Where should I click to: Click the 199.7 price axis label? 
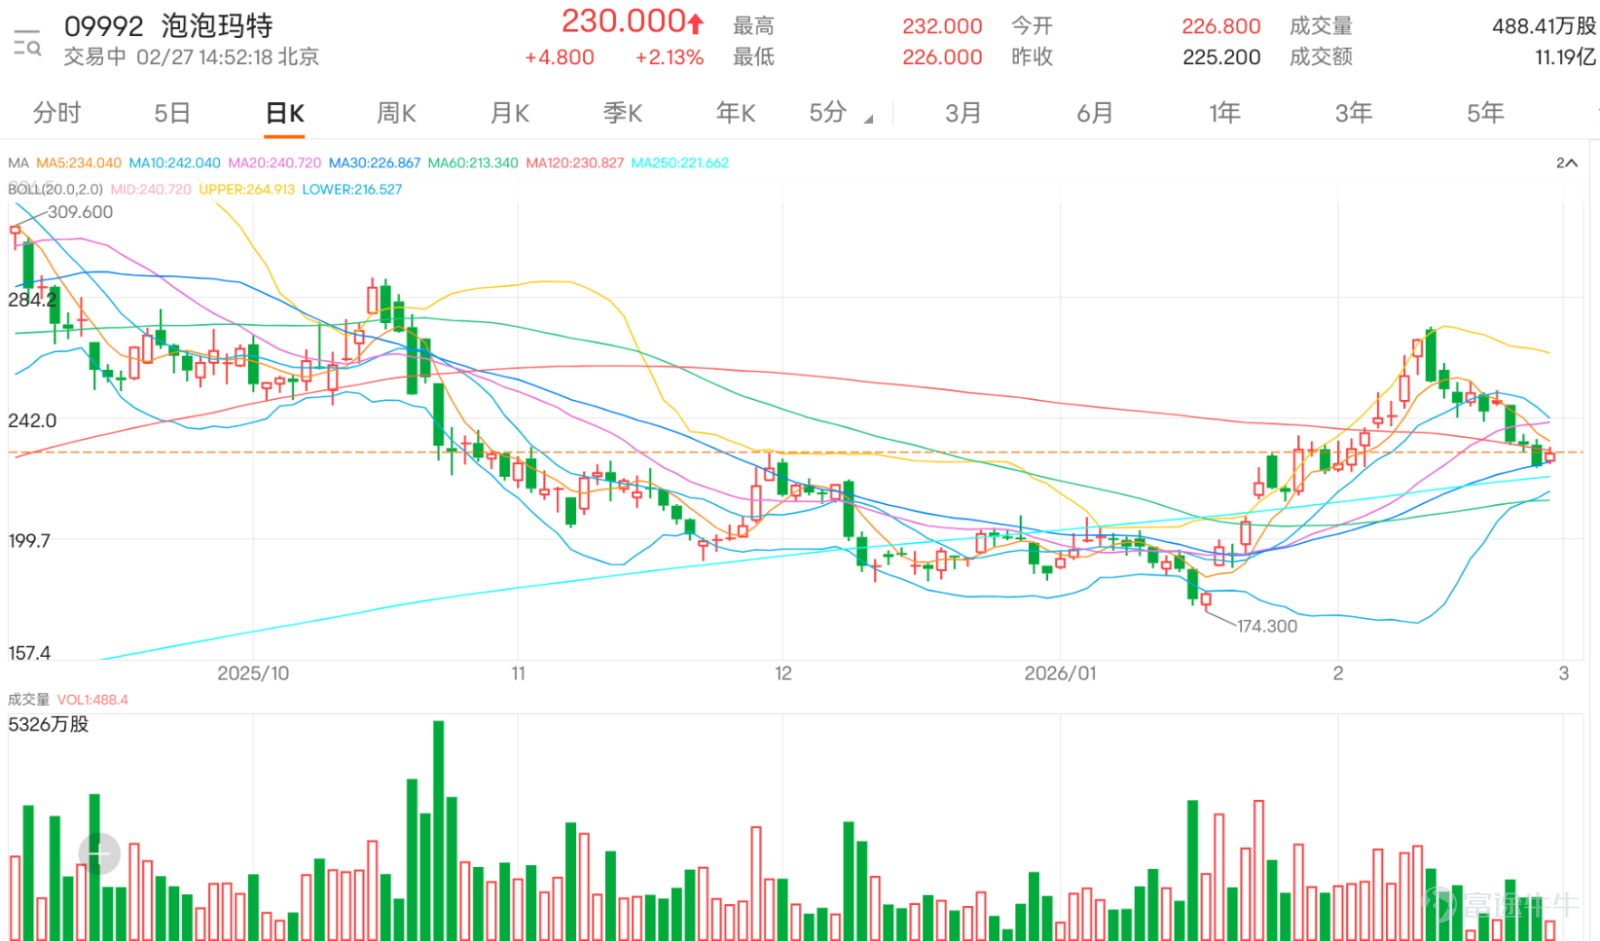click(29, 541)
